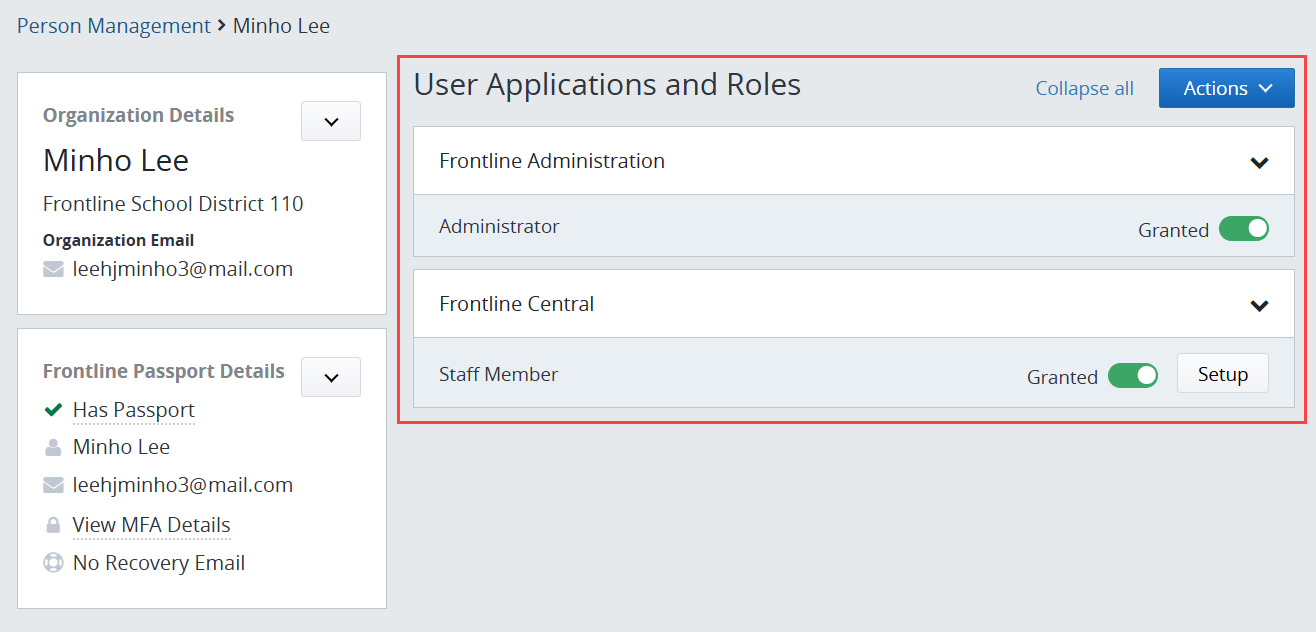Screen dimensions: 1316x632
Task: Click the organization email leehjminho3@mail.com
Action: coord(183,269)
